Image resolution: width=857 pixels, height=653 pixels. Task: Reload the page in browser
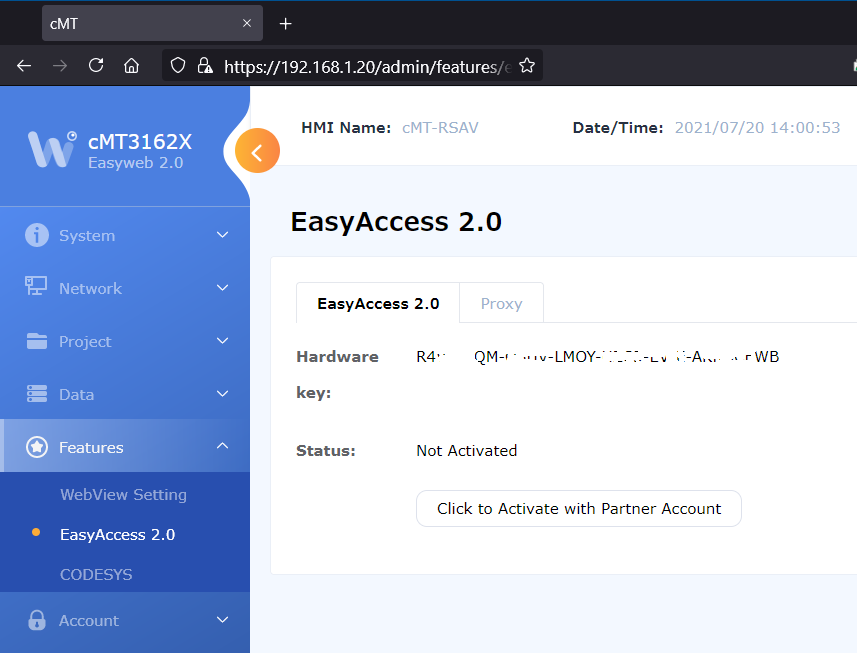click(x=96, y=66)
